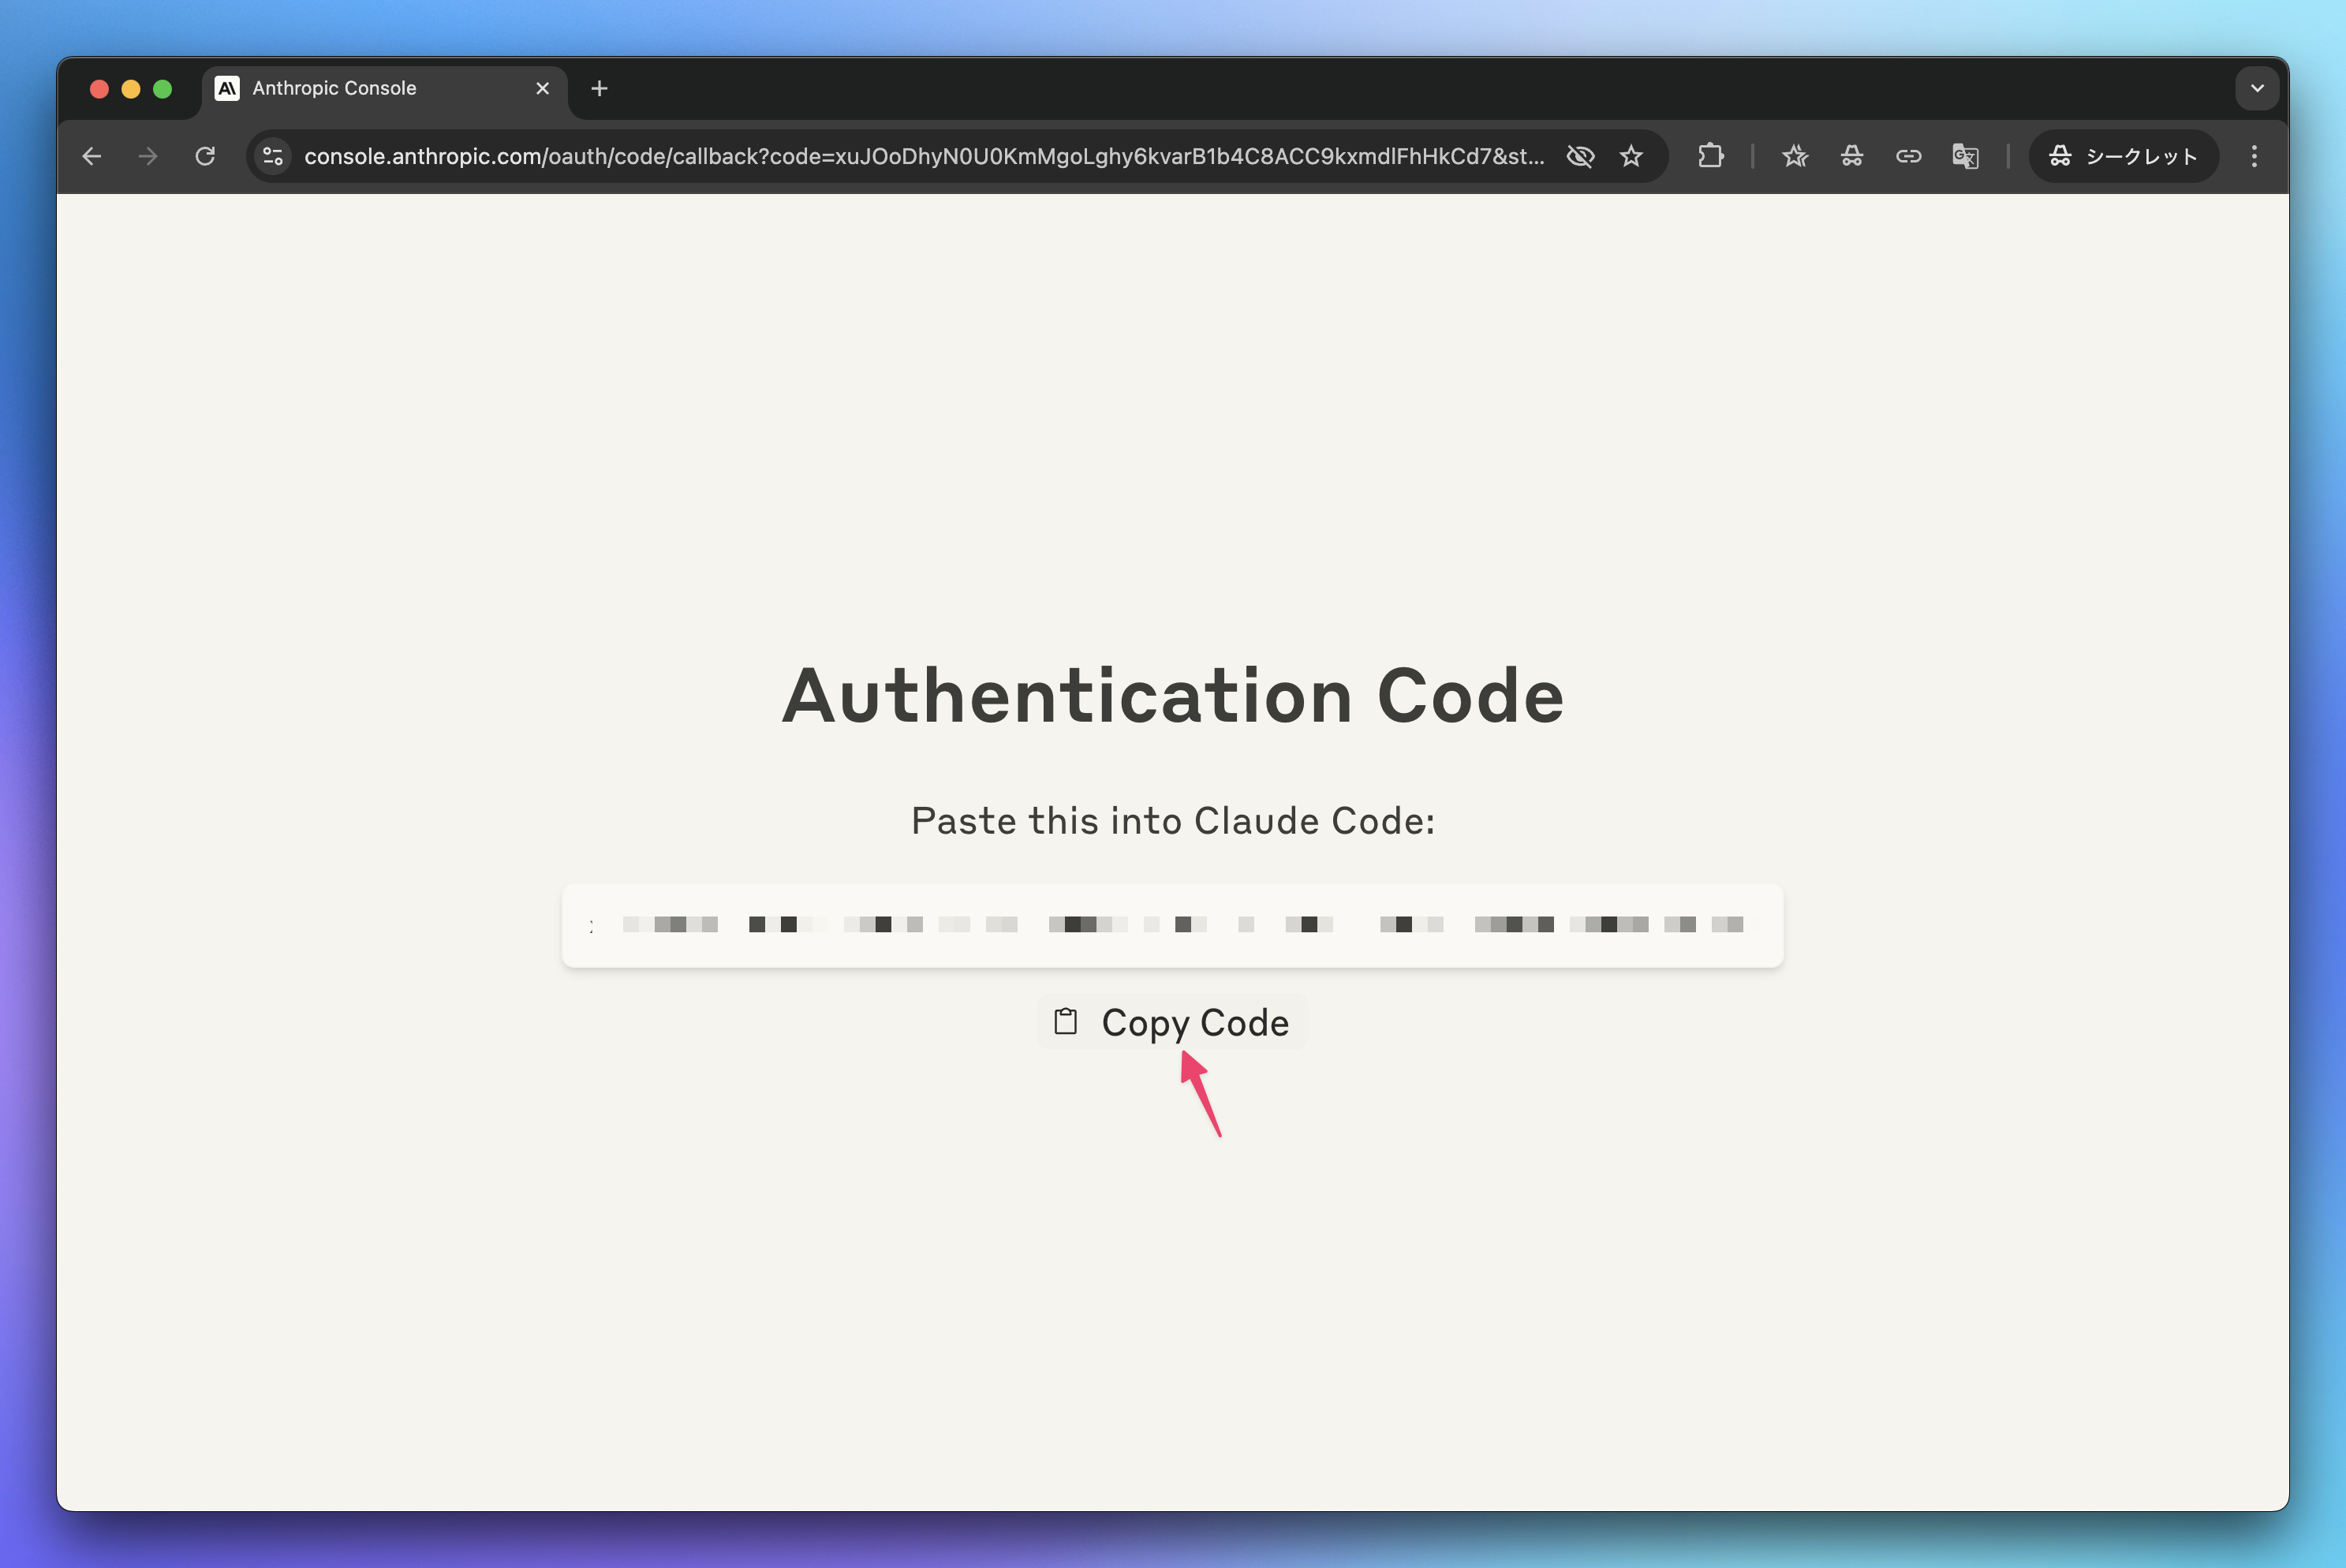Bookmark this page with star icon
Image resolution: width=2346 pixels, height=1568 pixels.
click(x=1631, y=156)
